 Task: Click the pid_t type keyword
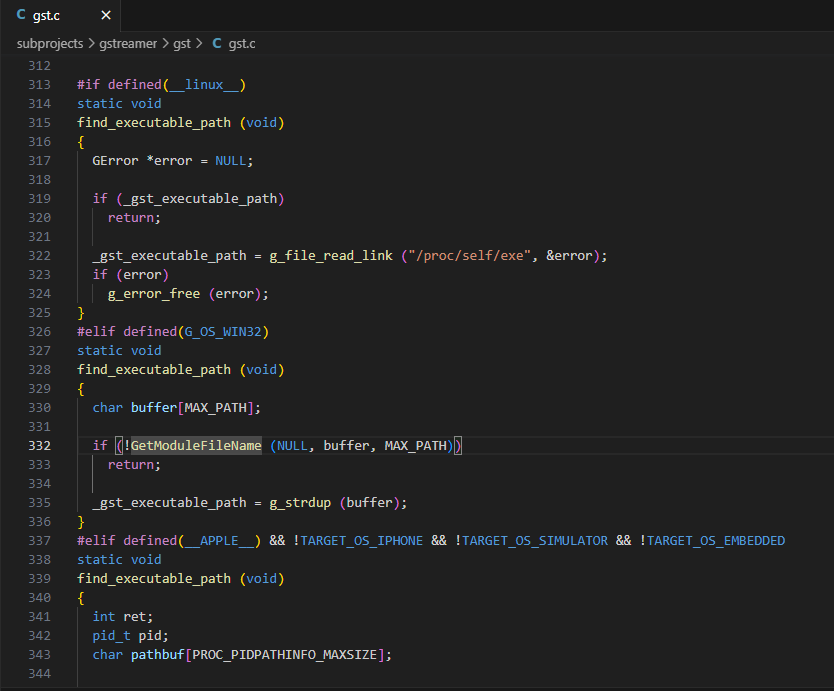coord(112,636)
